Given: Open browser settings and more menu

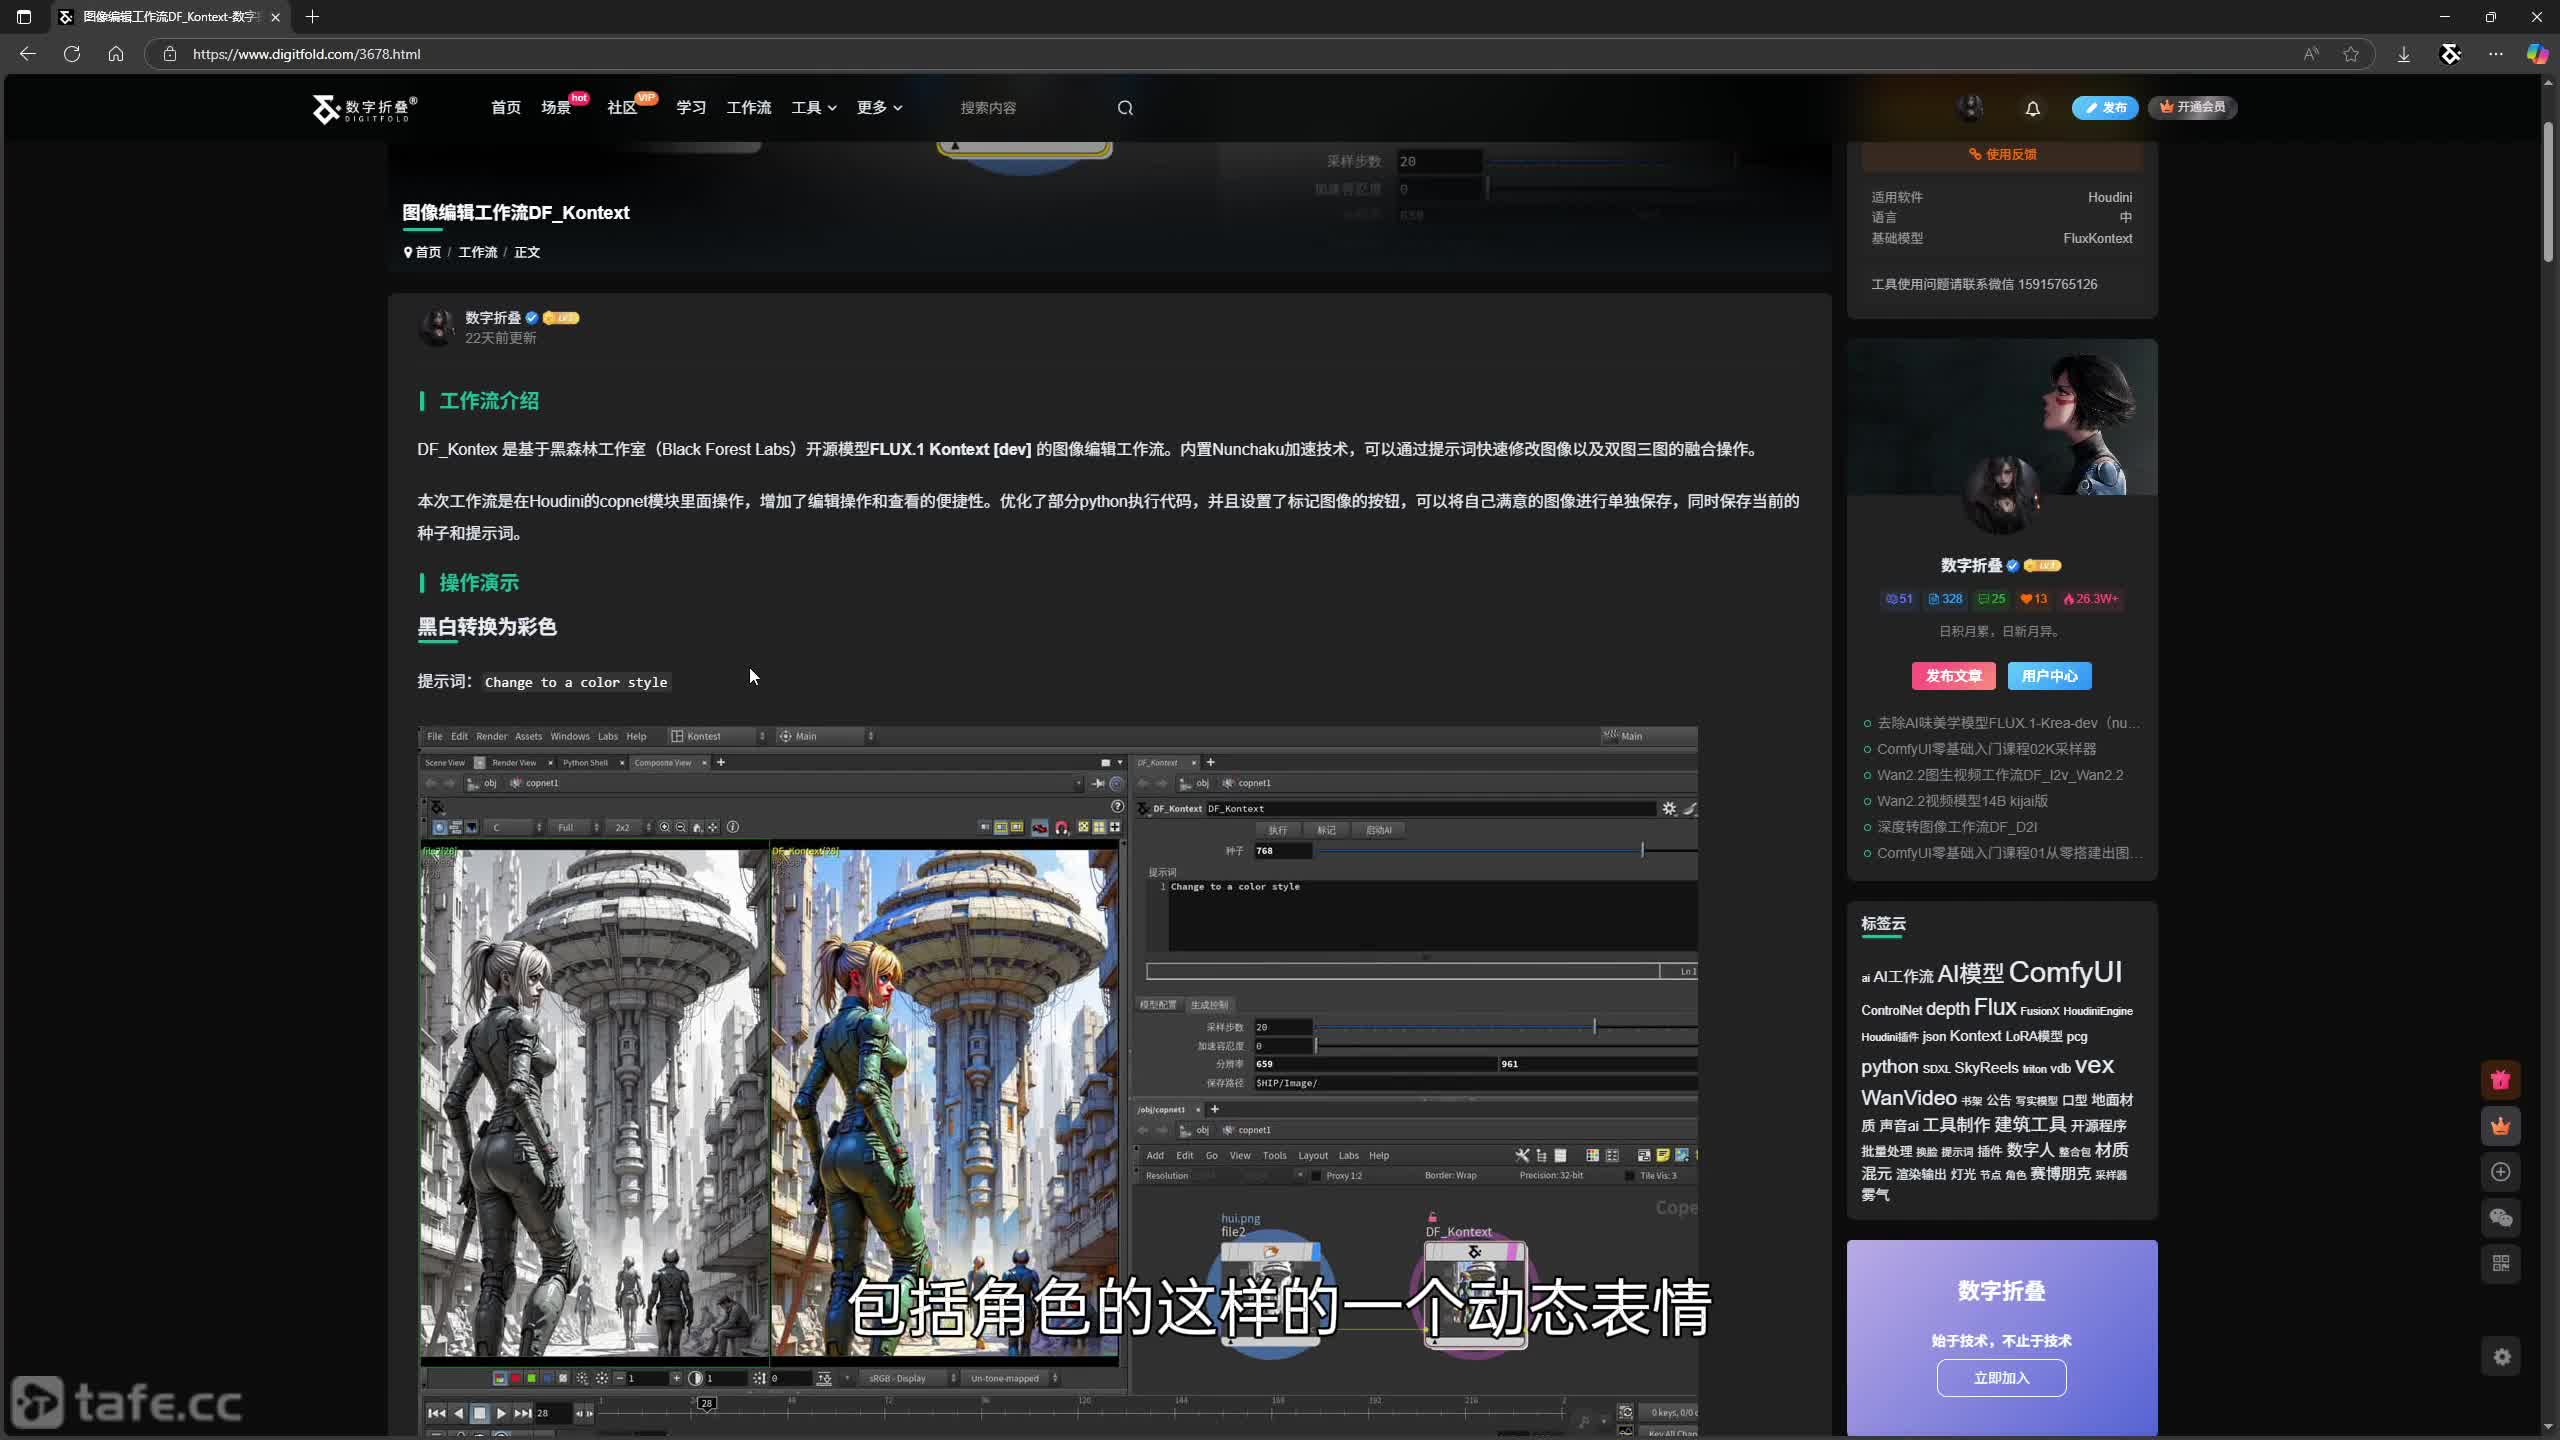Looking at the screenshot, I should coord(2496,54).
